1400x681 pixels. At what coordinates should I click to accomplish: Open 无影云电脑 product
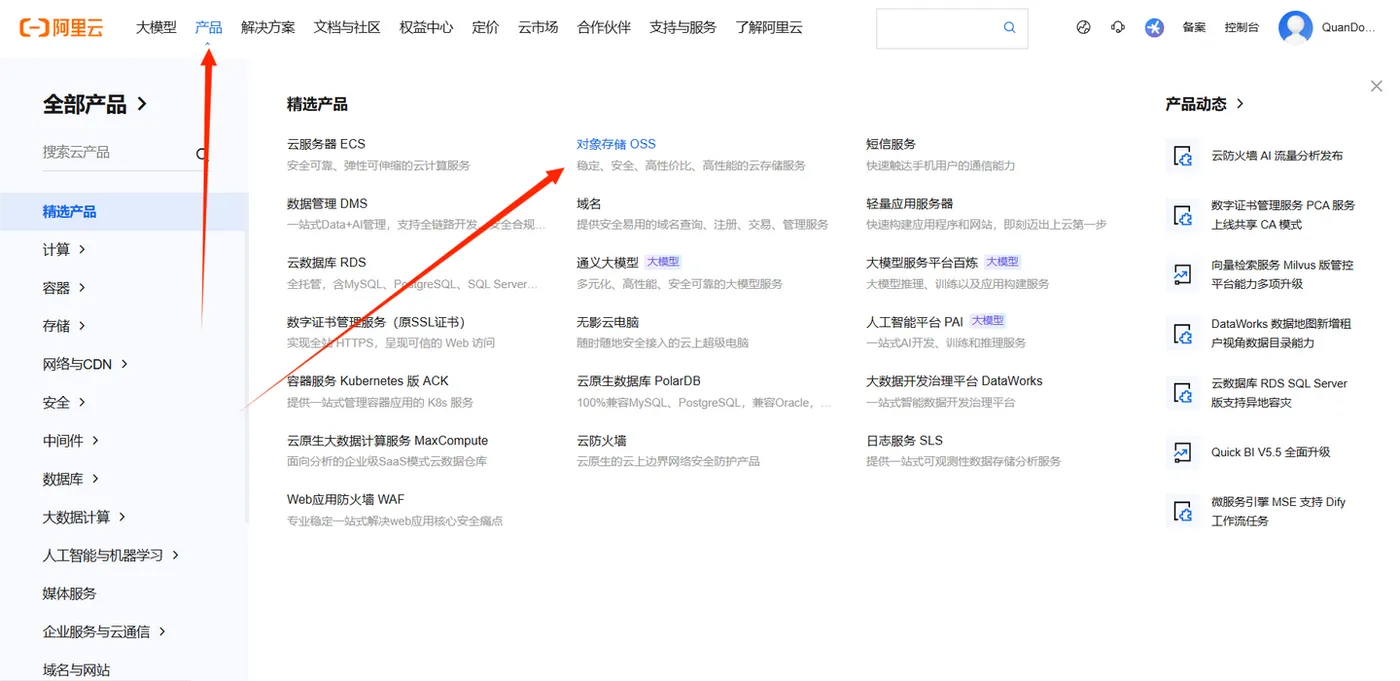pos(608,322)
